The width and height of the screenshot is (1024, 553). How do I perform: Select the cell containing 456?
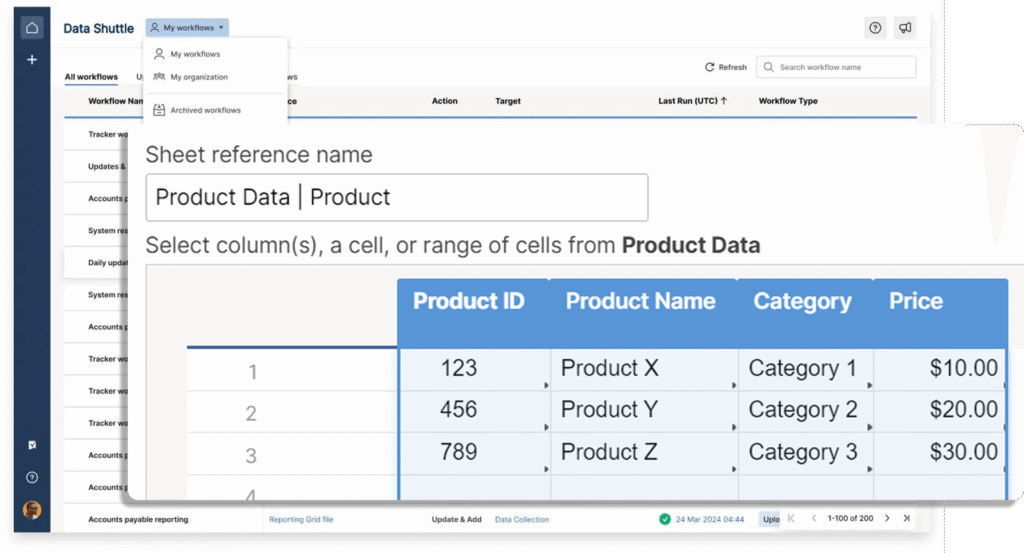[x=475, y=411]
